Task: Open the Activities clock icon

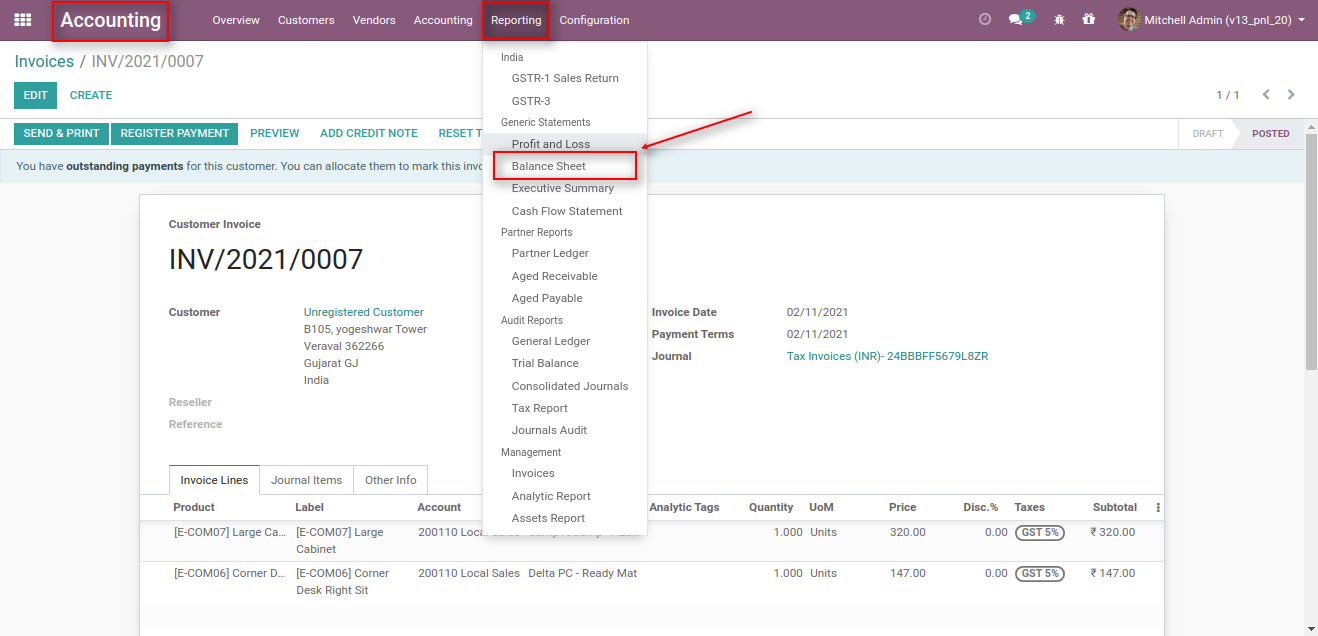Action: [x=984, y=18]
